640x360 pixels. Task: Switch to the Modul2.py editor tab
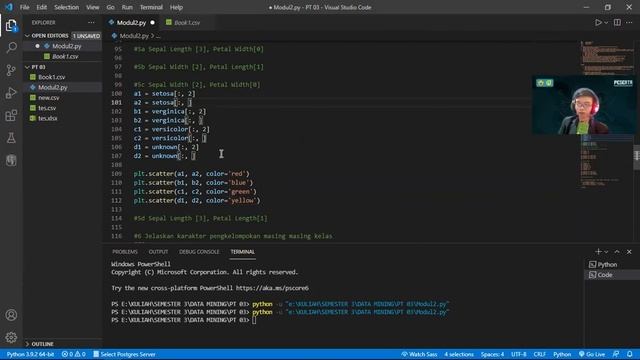point(131,23)
